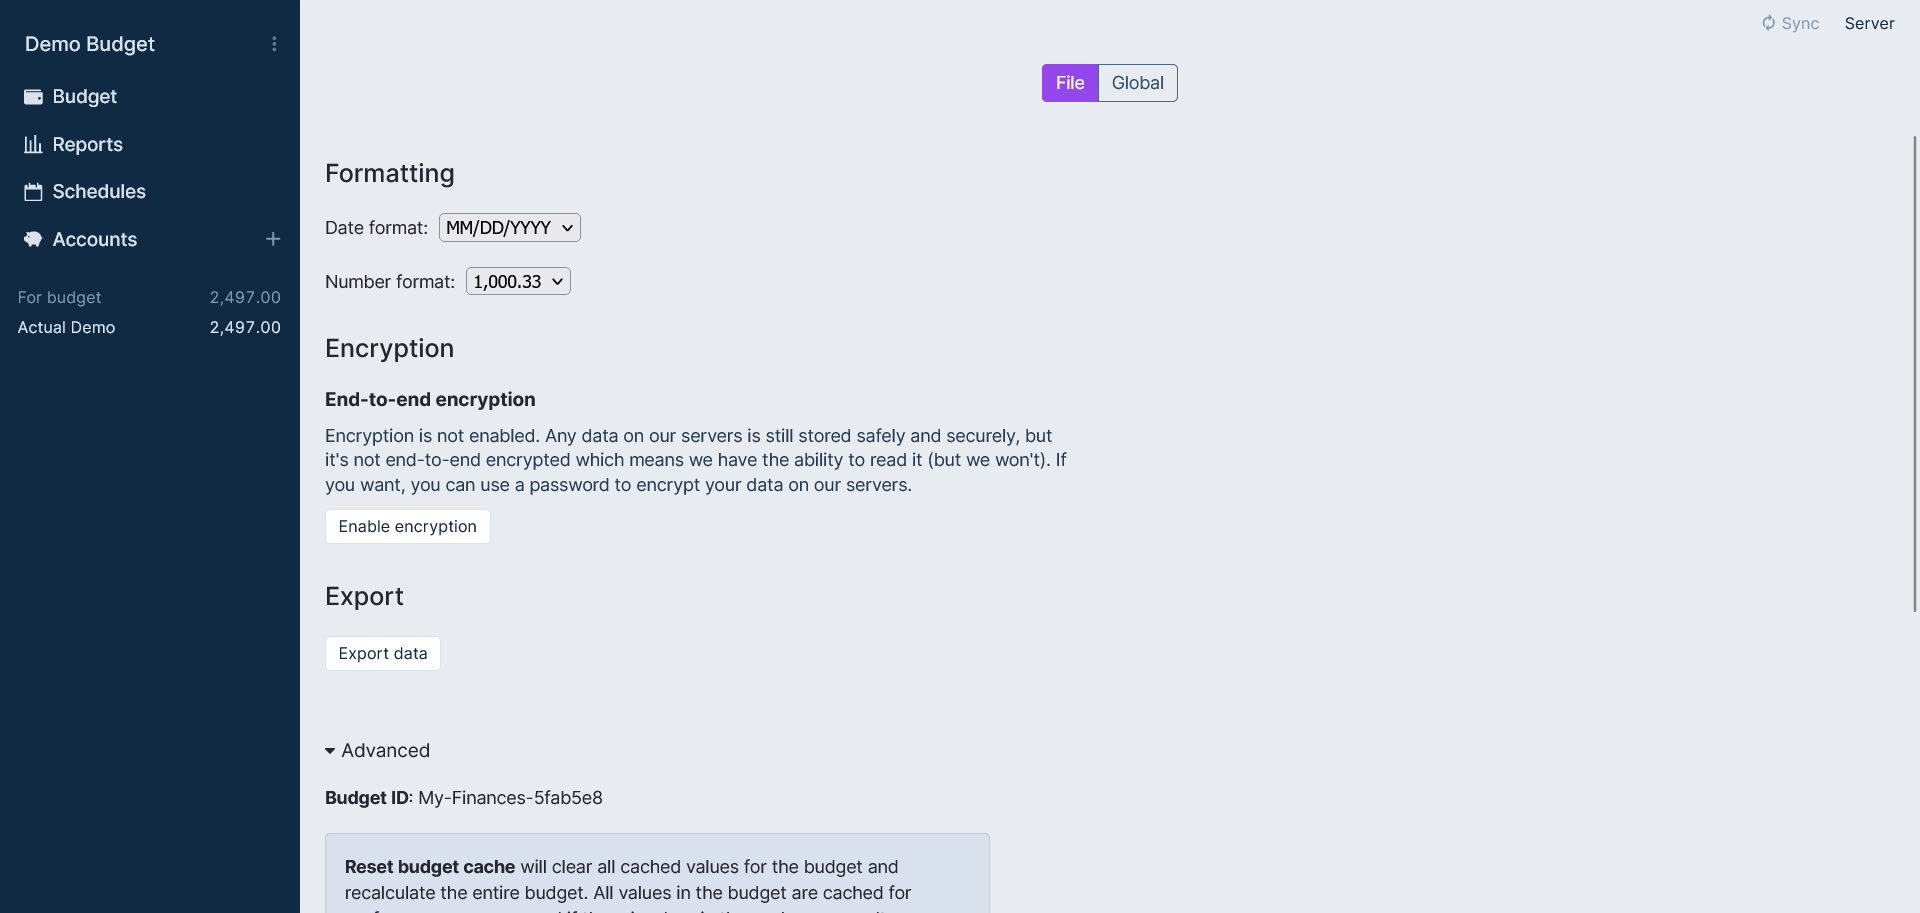The image size is (1920, 913).
Task: Click the Enable encryption button
Action: [x=407, y=527]
